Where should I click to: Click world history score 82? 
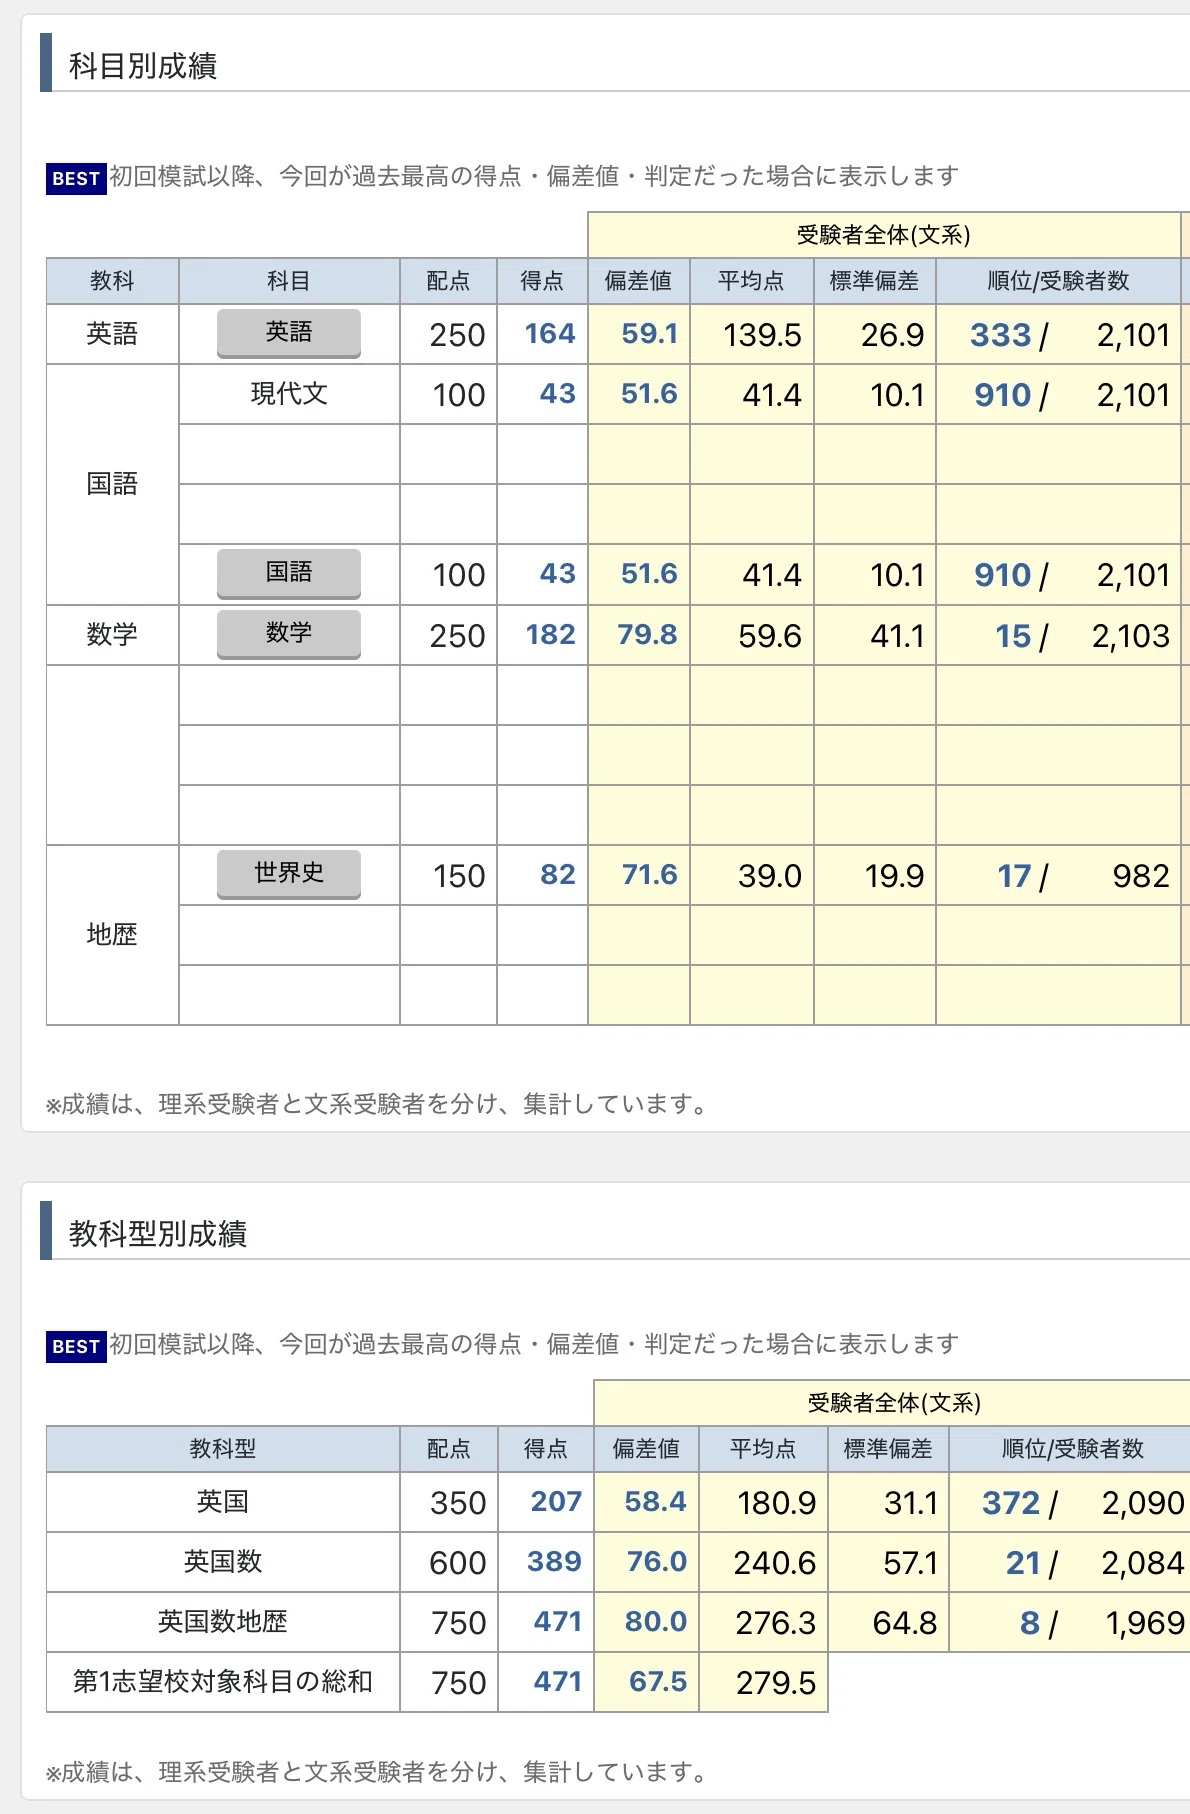(x=557, y=875)
